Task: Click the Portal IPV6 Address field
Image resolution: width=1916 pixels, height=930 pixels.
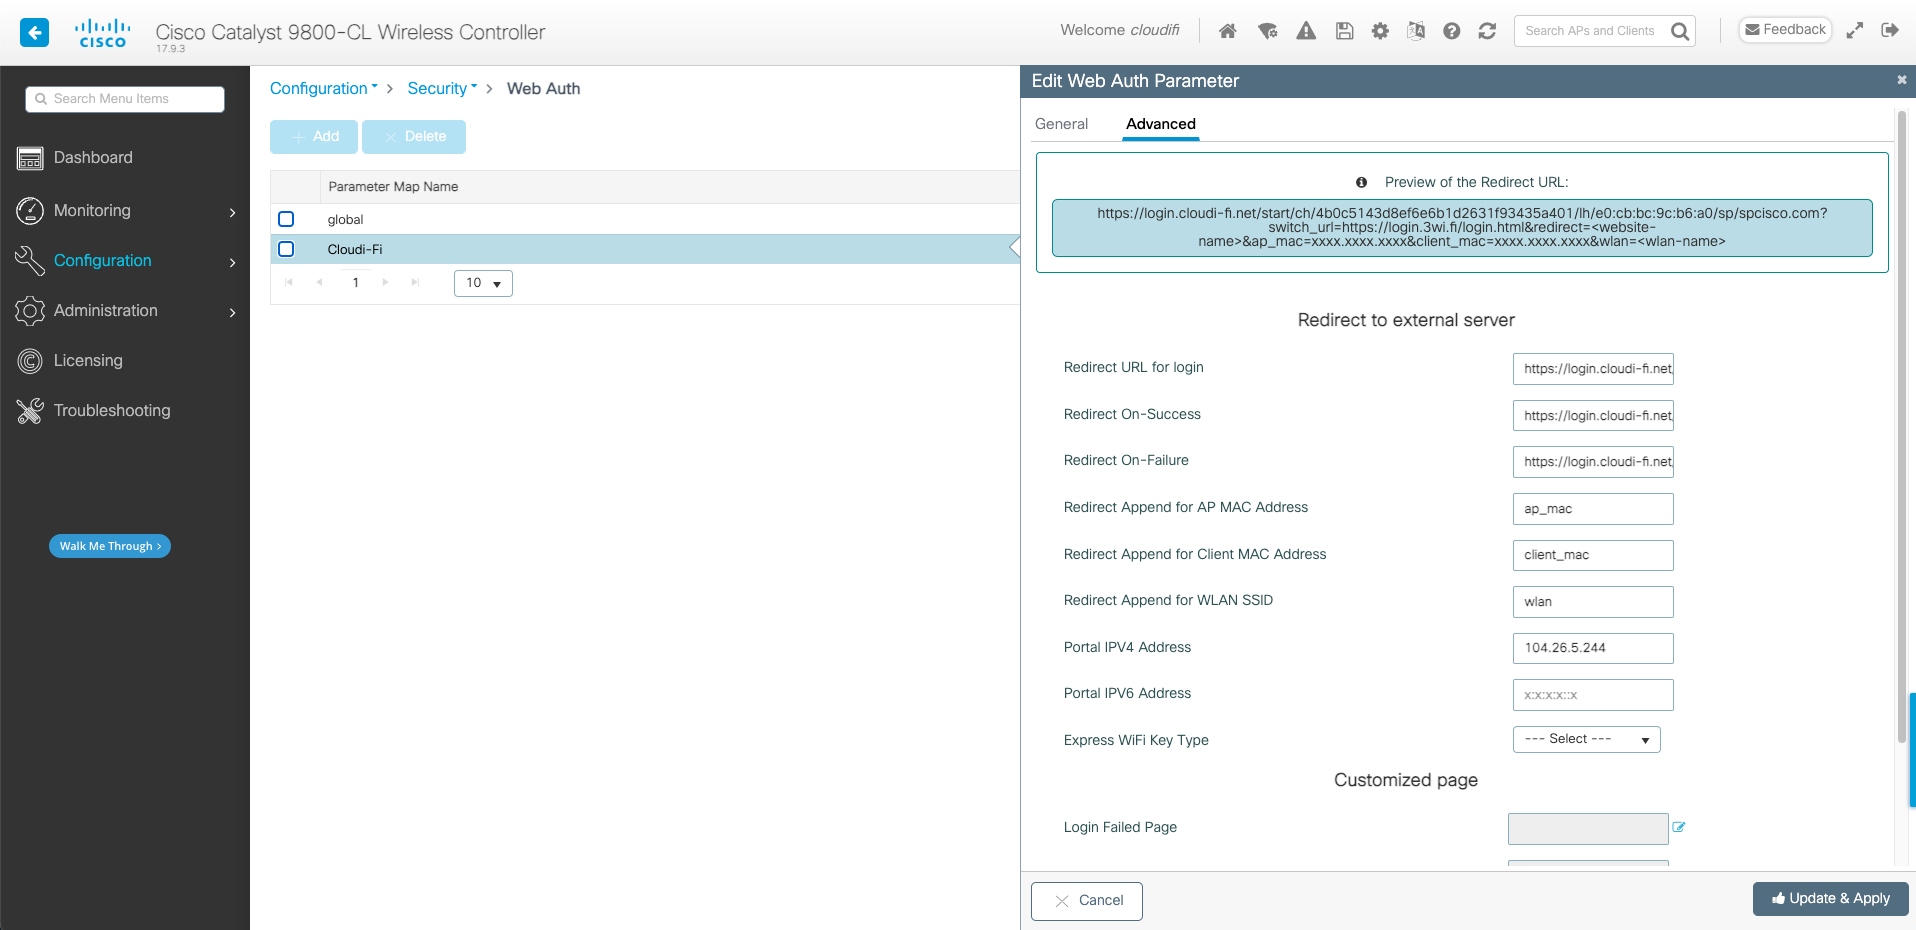Action: (1593, 695)
